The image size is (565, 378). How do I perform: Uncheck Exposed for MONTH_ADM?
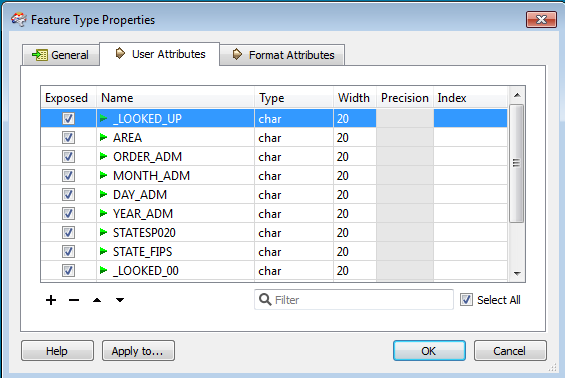pos(68,175)
